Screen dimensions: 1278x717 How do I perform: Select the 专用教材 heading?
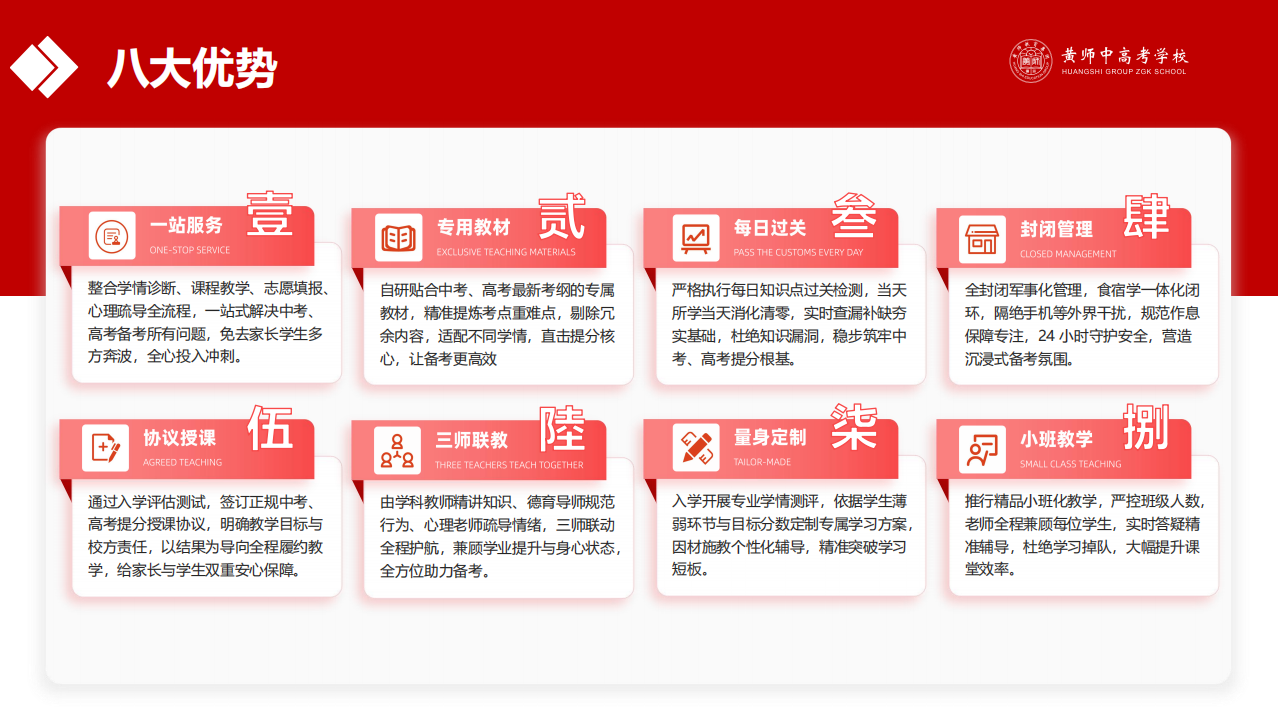click(473, 228)
